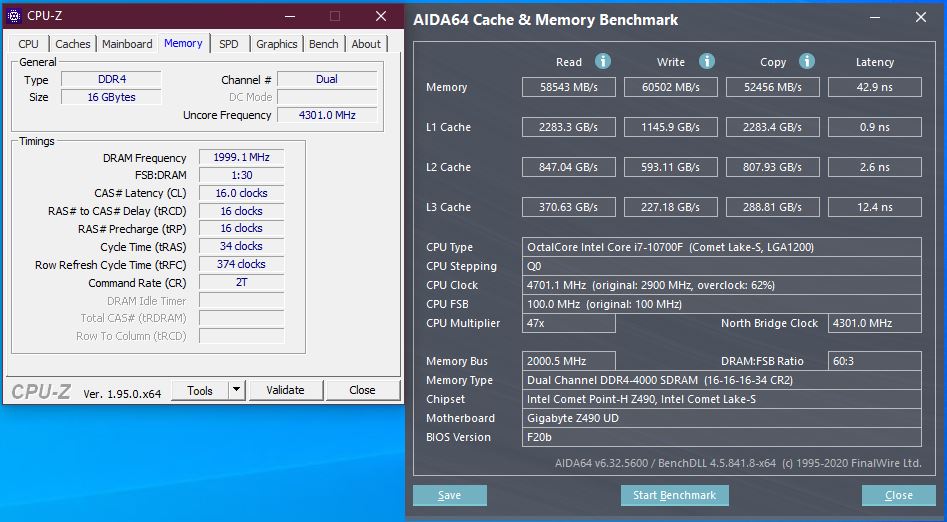Click the L3 Cache latency 12.4 ns value
Image resolution: width=947 pixels, height=522 pixels.
click(875, 207)
